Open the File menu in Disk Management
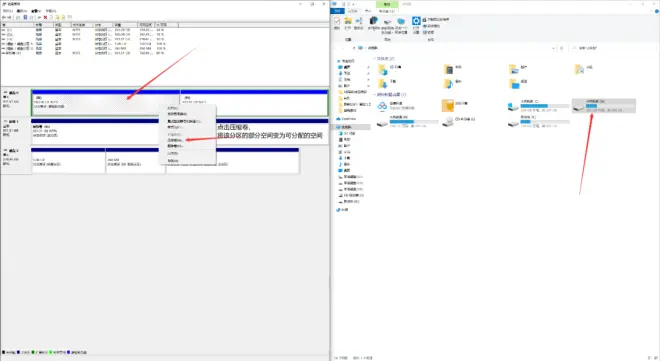 click(8, 11)
